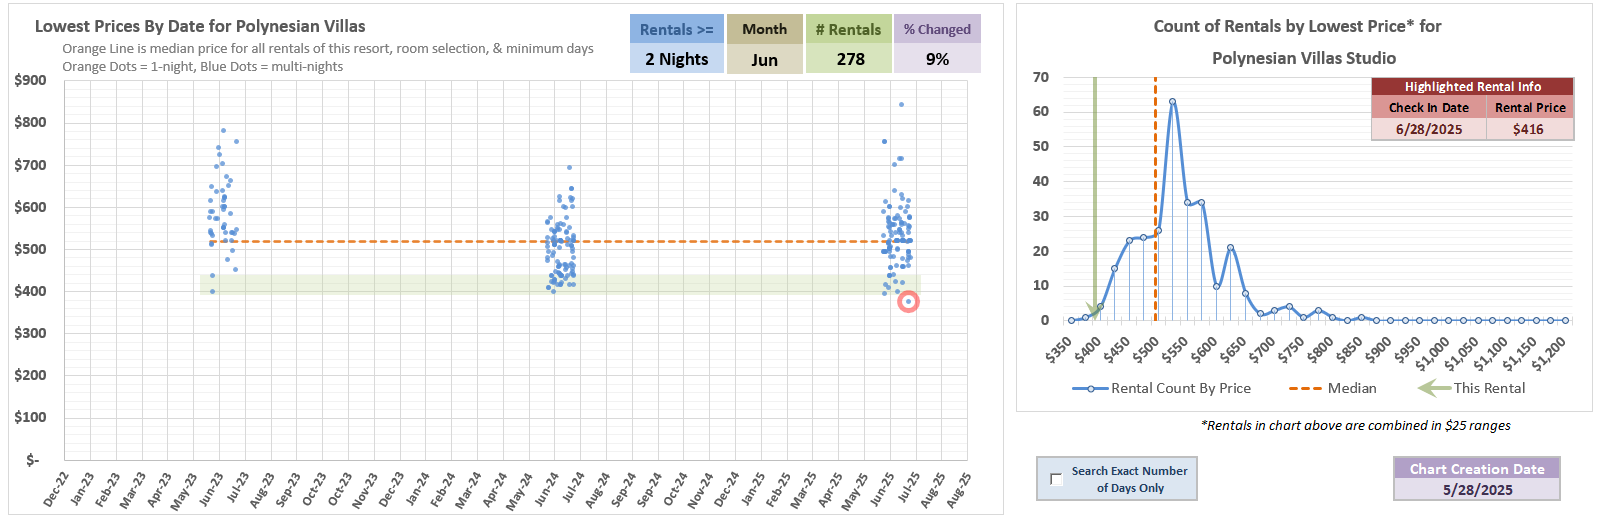The image size is (1603, 520).
Task: Select the 5/28/2025 chart creation date cell
Action: [1476, 490]
